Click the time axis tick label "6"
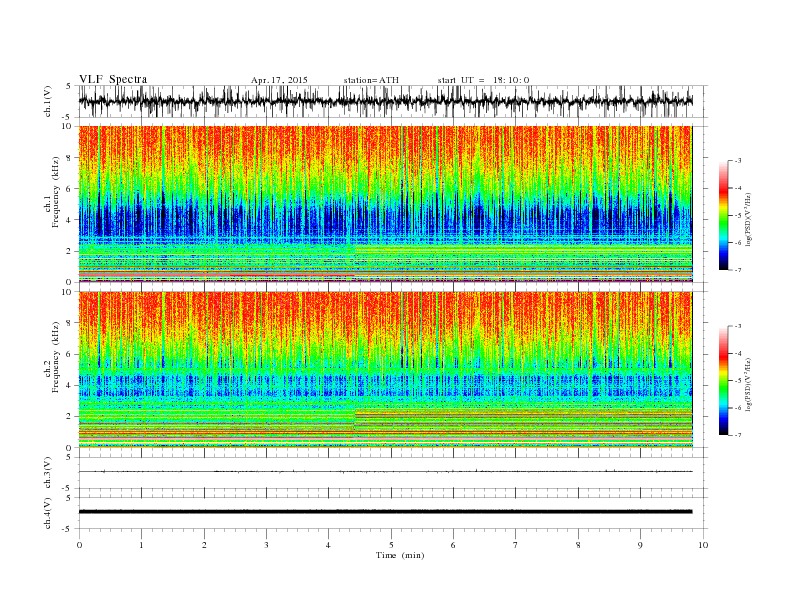This screenshot has width=792, height=612. coord(453,545)
